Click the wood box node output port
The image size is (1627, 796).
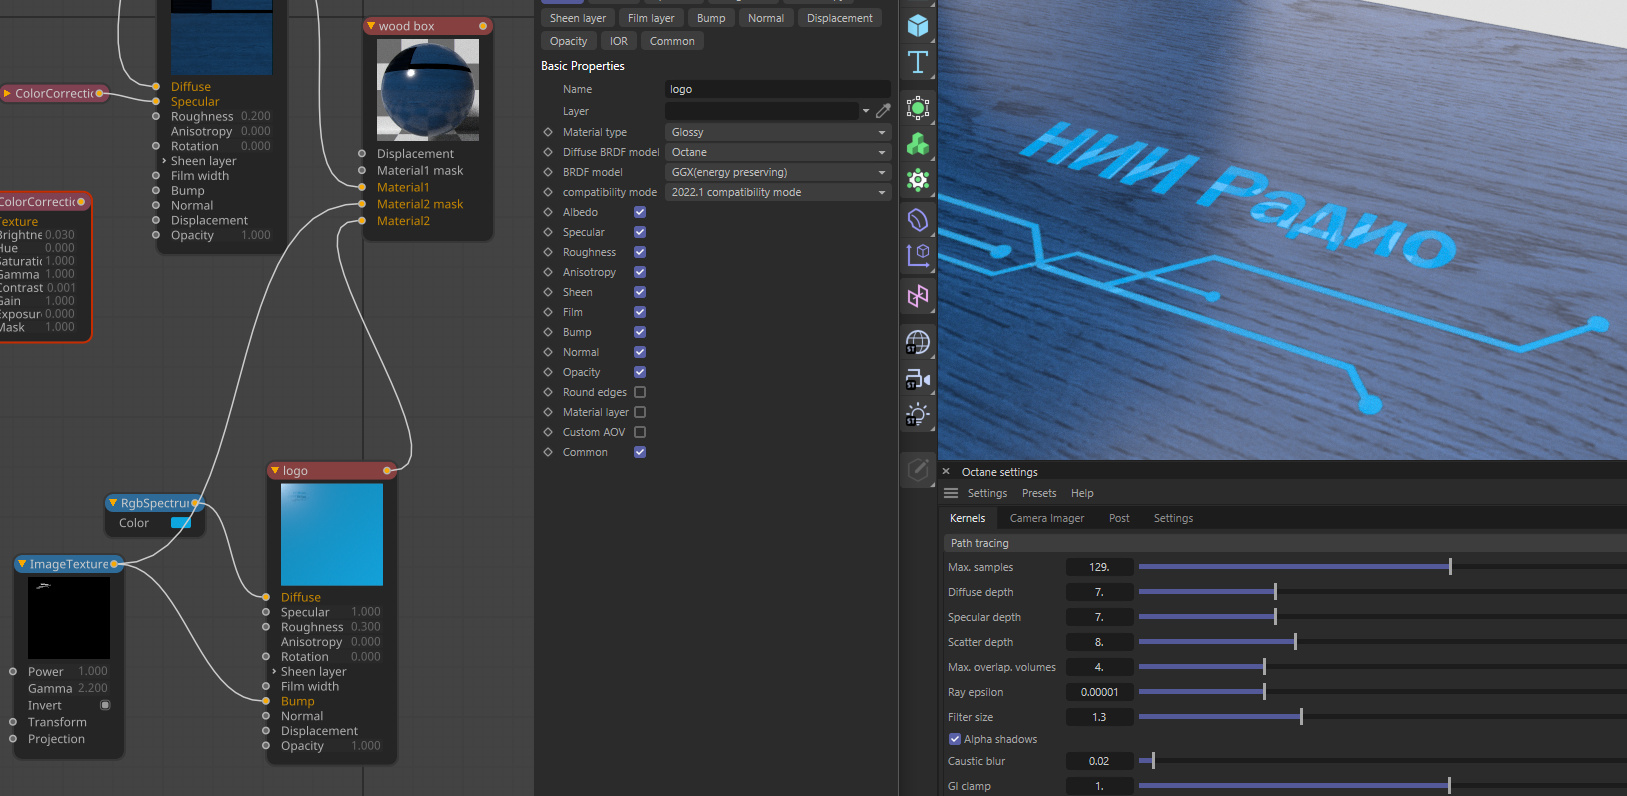coord(483,26)
